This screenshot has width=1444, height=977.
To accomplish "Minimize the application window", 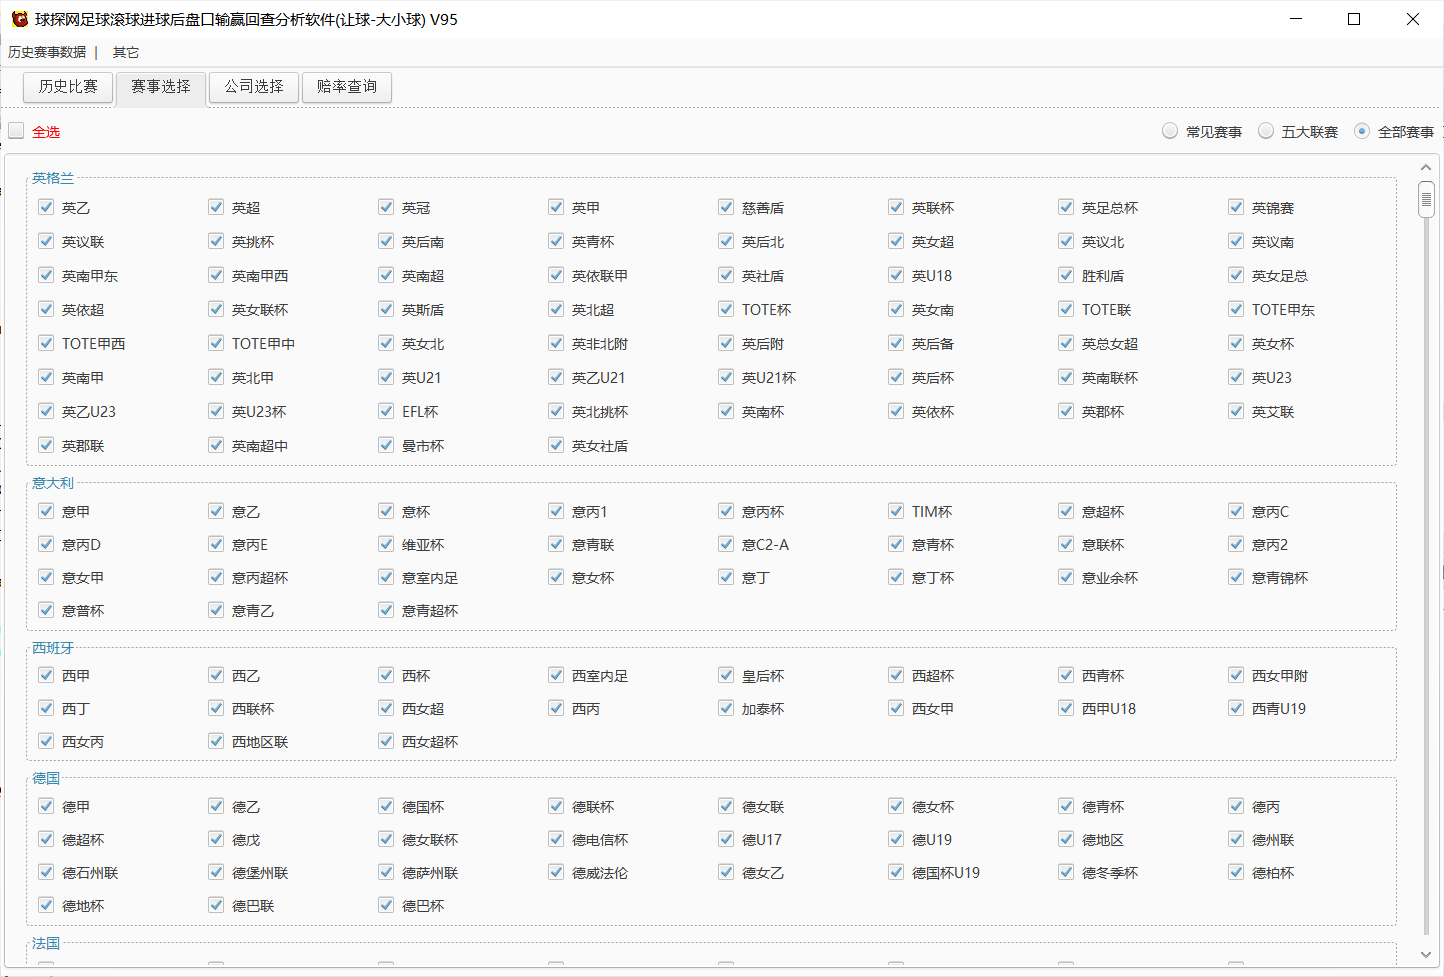I will click(1296, 19).
